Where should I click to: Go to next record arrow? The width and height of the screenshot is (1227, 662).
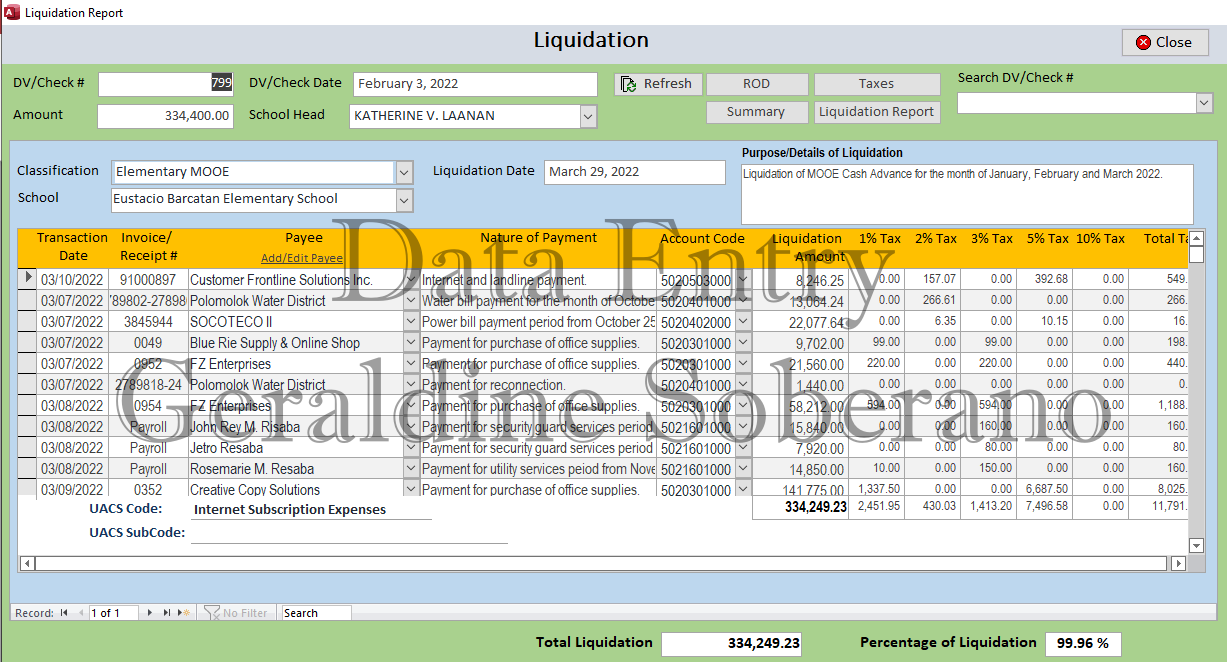pos(151,613)
